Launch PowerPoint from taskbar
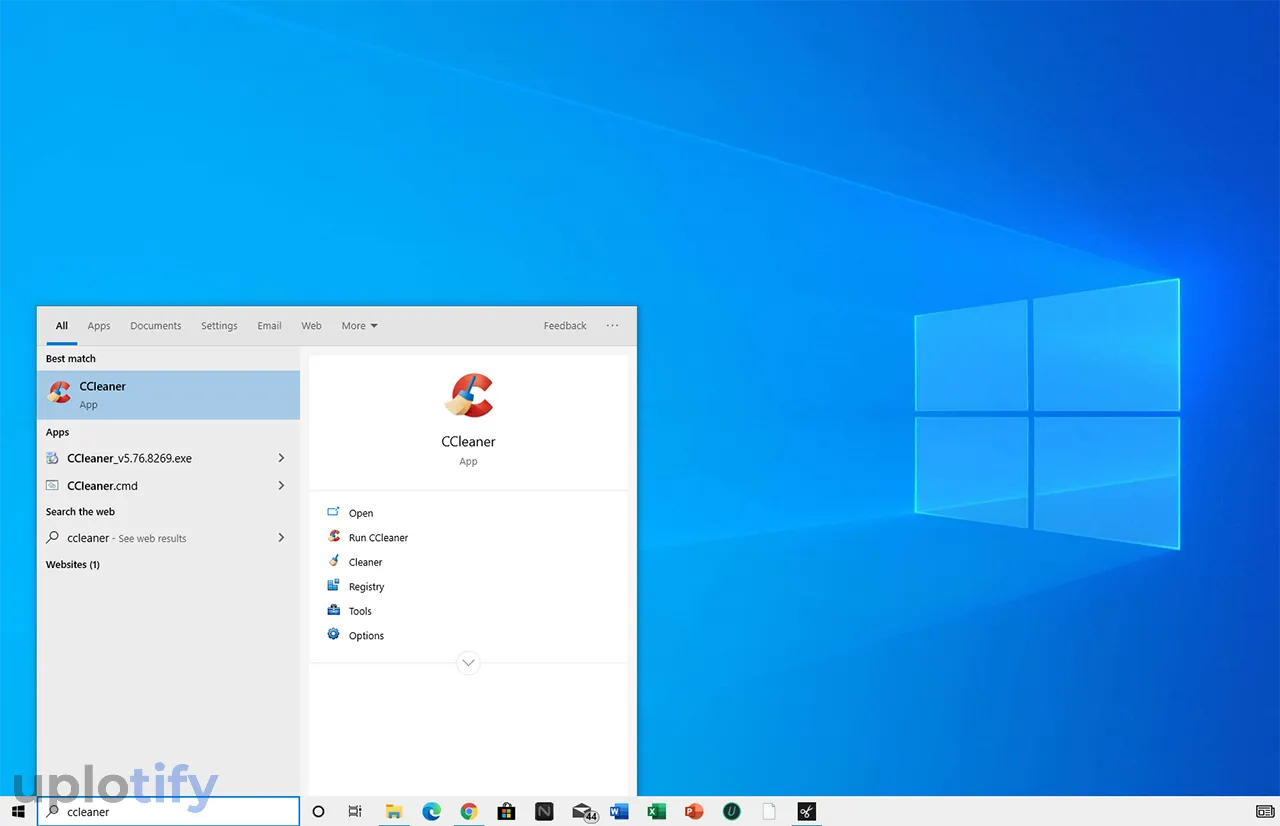 (694, 811)
